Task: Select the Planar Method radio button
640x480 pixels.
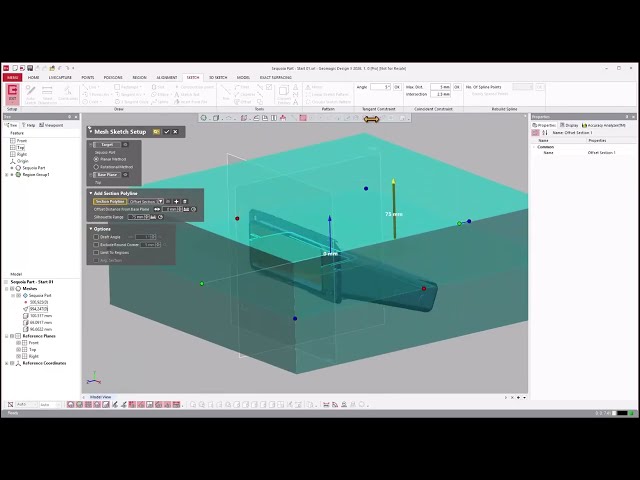Action: click(96, 159)
